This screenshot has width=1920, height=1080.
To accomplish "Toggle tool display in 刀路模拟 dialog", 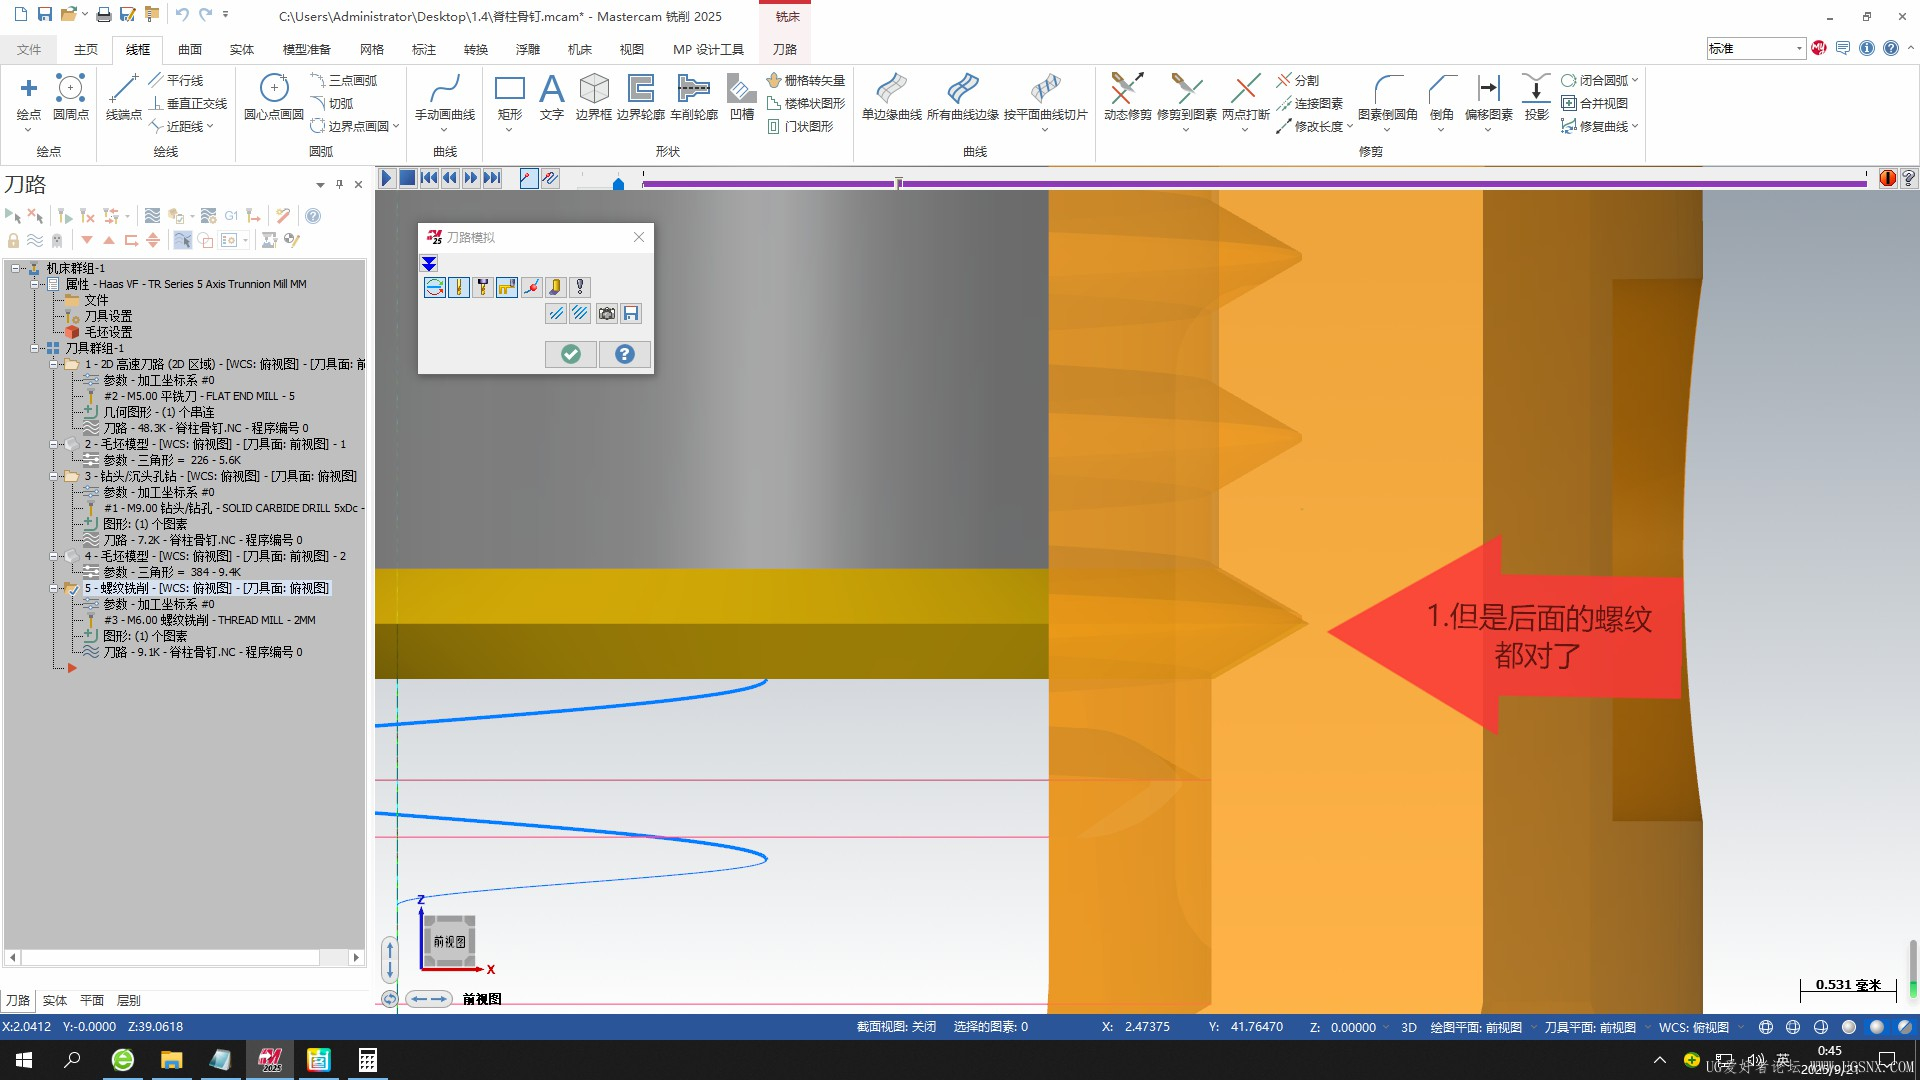I will [459, 288].
